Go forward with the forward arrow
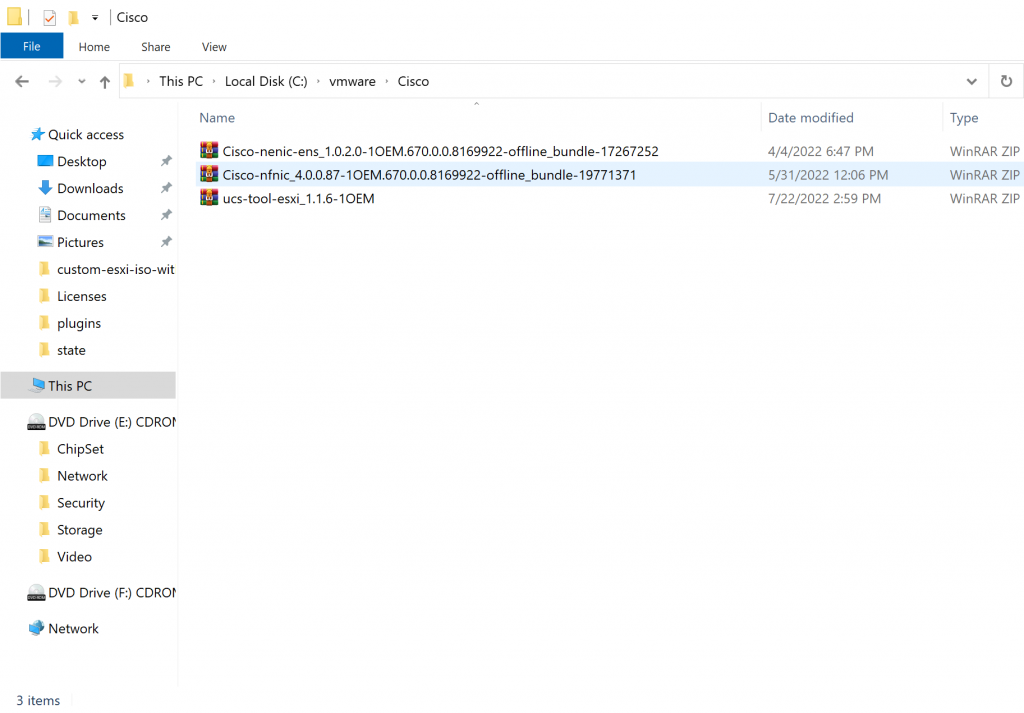The height and width of the screenshot is (713, 1024). point(56,82)
